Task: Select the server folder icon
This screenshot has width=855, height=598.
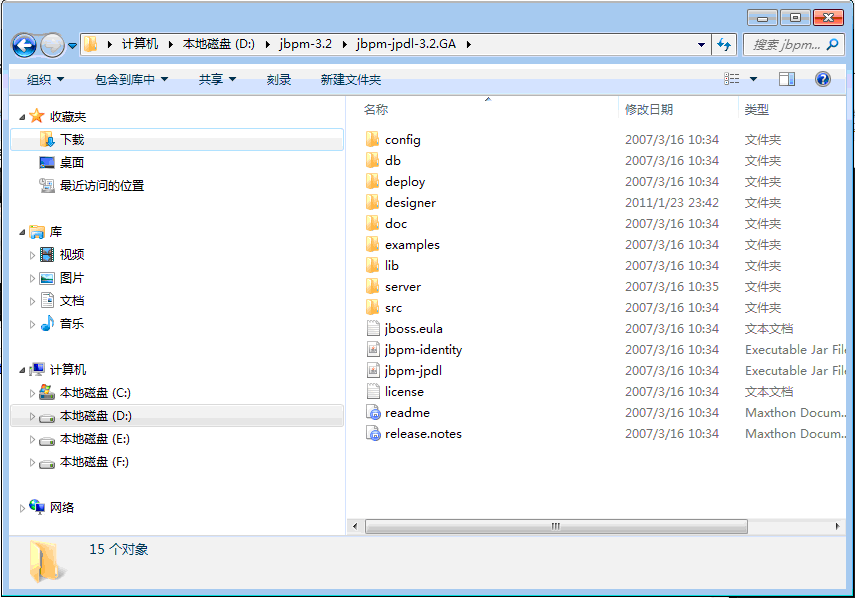Action: [372, 286]
